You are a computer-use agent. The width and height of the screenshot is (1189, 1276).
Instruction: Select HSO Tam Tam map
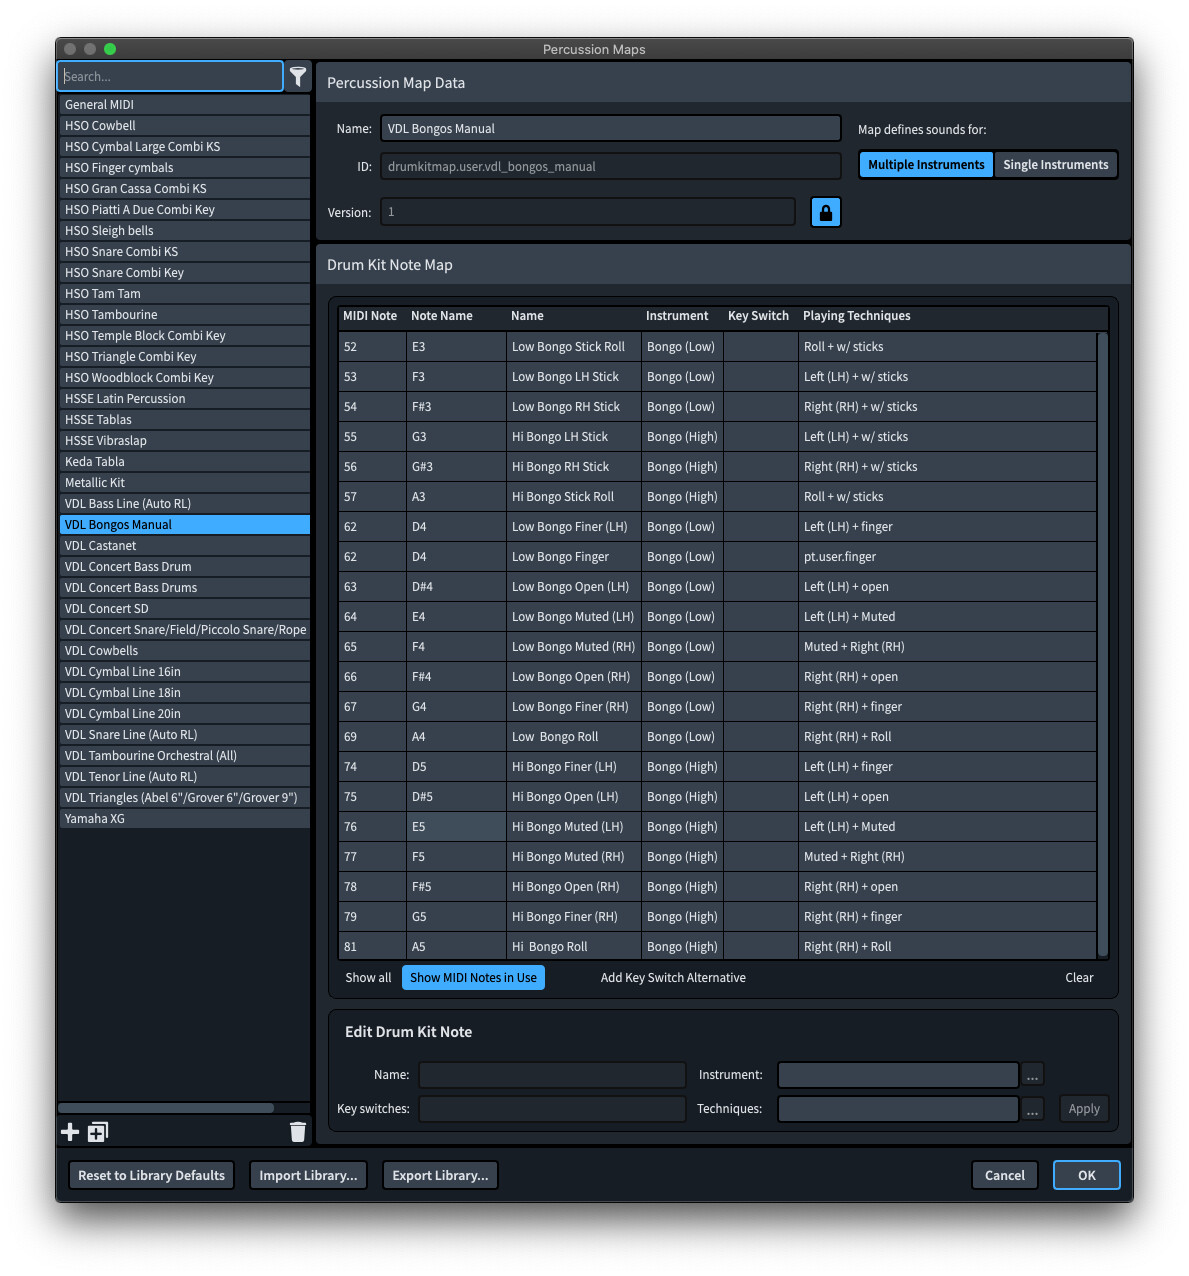184,293
